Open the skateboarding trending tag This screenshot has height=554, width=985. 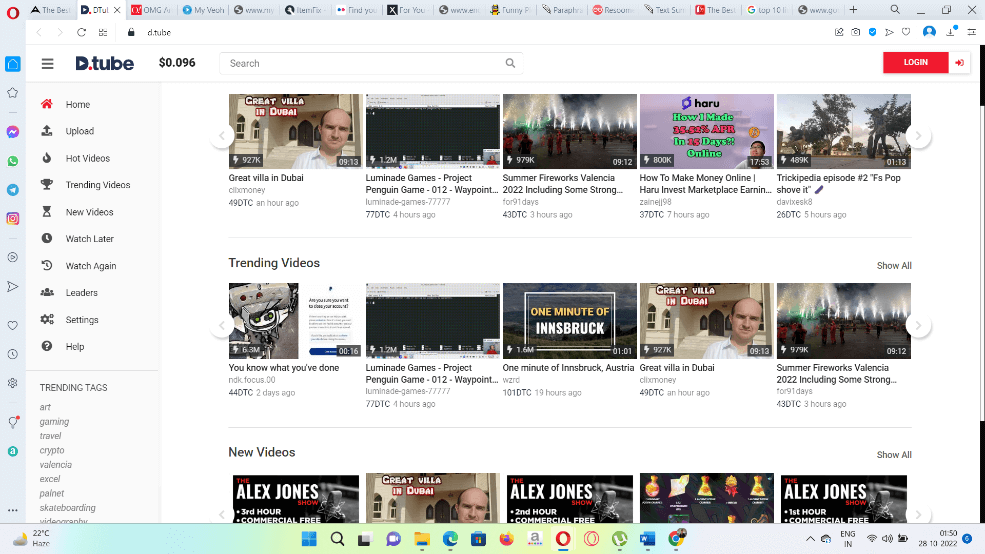pyautogui.click(x=68, y=508)
